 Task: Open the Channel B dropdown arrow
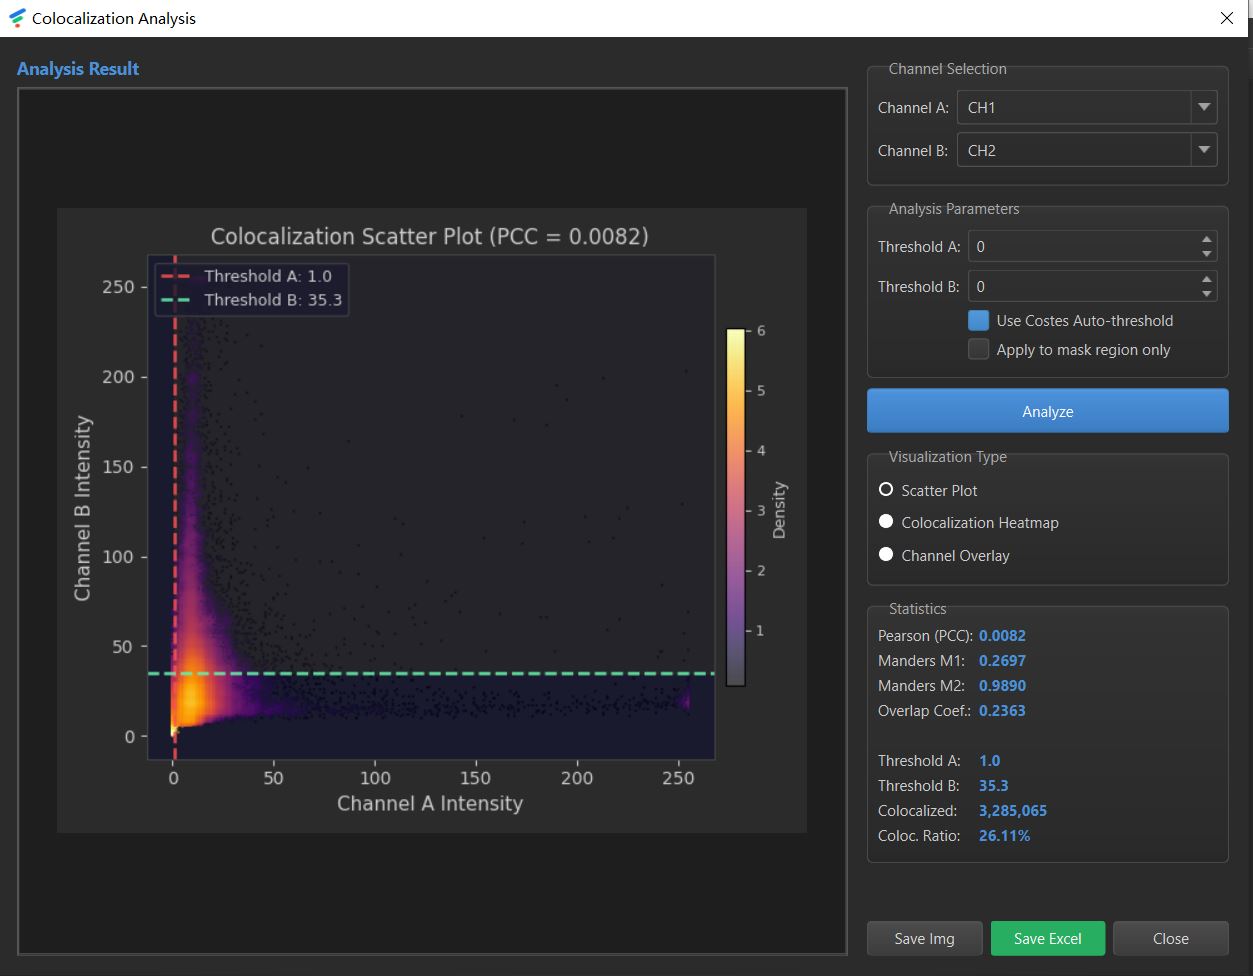point(1204,150)
